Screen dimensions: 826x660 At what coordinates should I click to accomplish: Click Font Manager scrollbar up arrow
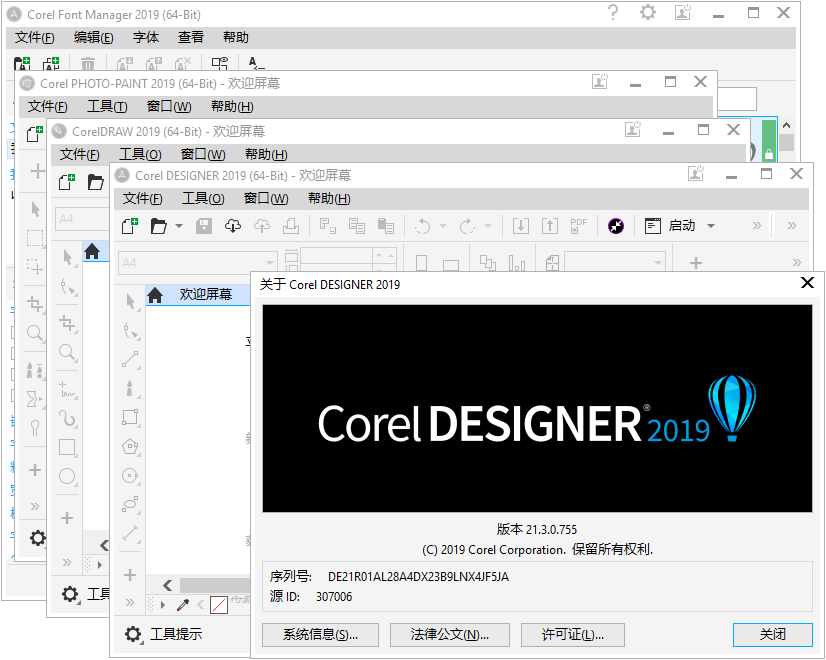coord(786,125)
